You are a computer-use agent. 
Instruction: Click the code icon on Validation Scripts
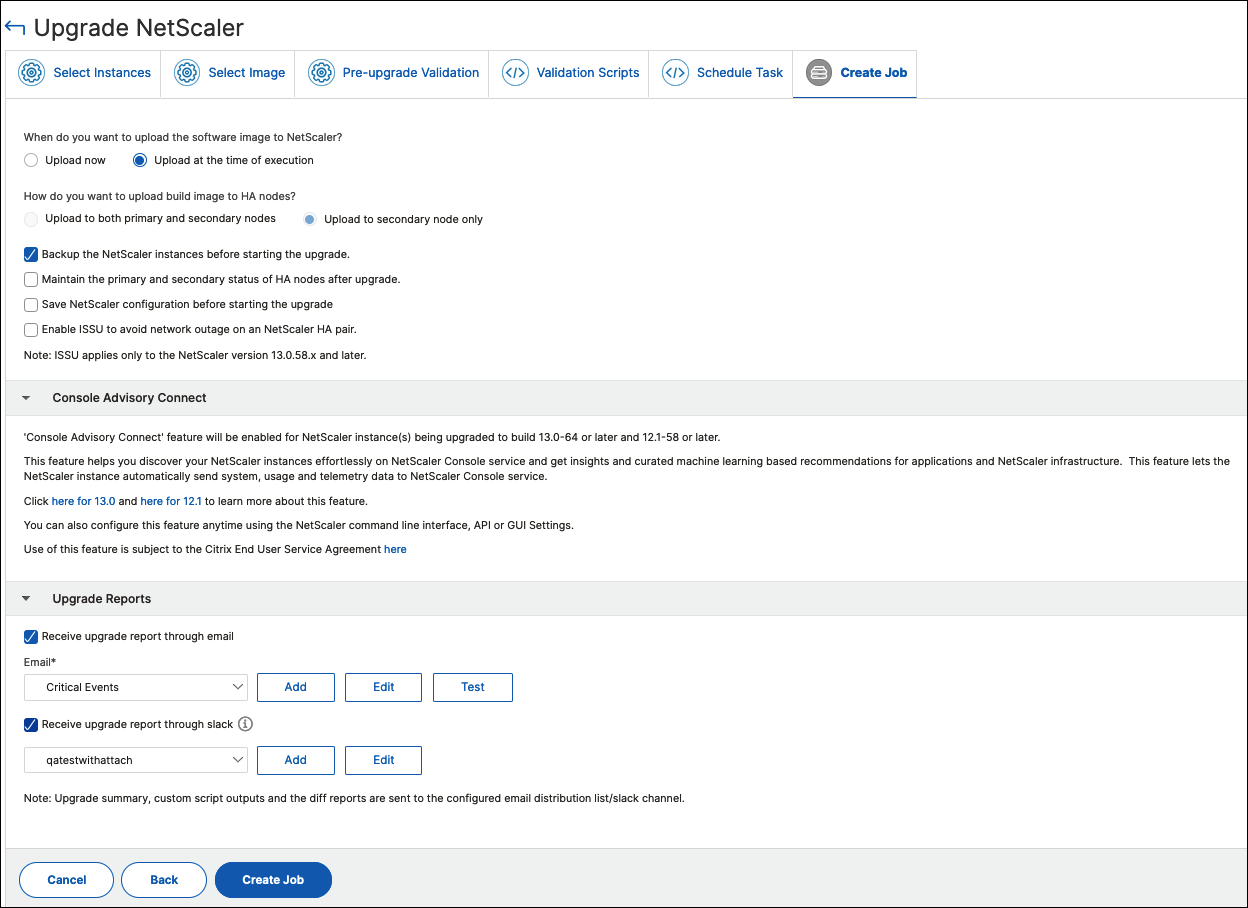515,73
